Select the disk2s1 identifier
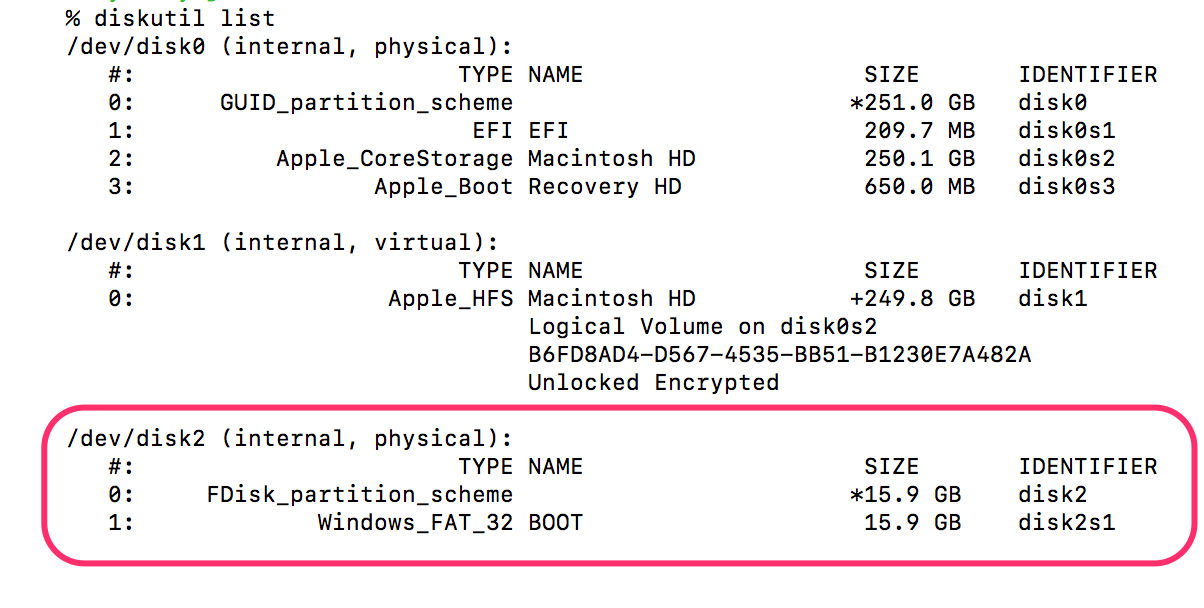Screen dimensions: 1204x608 (1066, 522)
